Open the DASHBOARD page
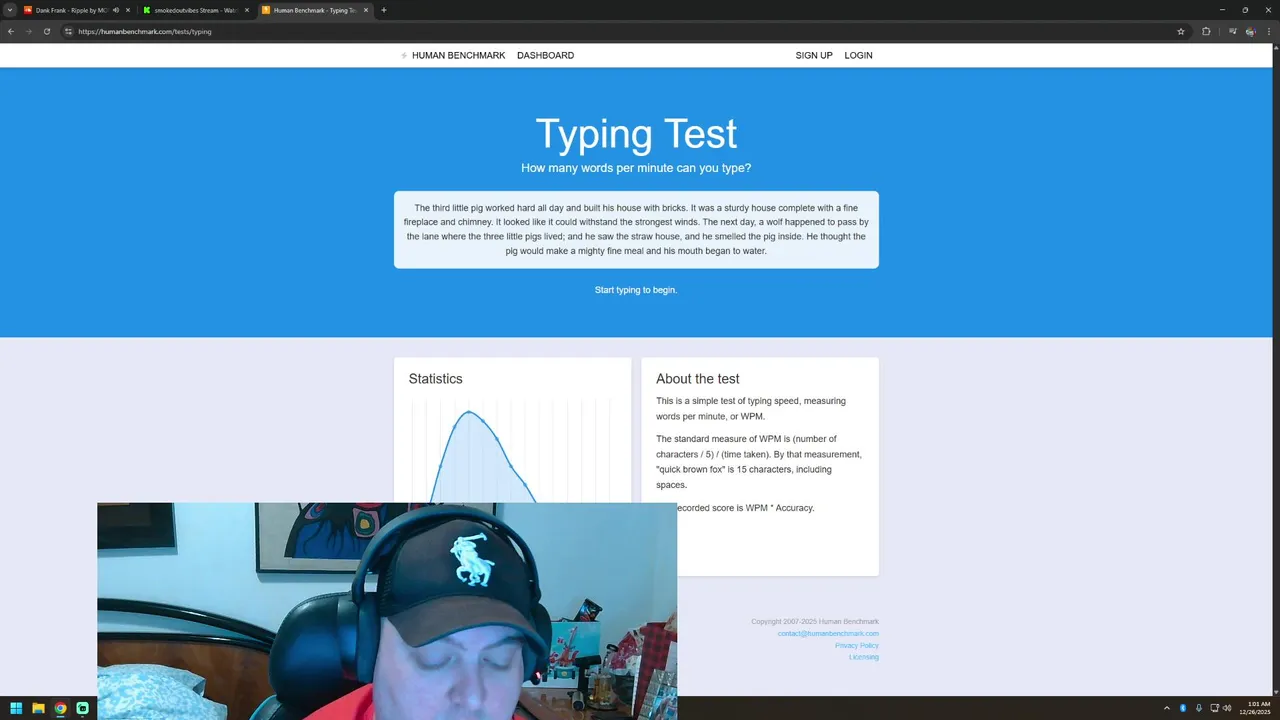The image size is (1280, 720). click(545, 56)
